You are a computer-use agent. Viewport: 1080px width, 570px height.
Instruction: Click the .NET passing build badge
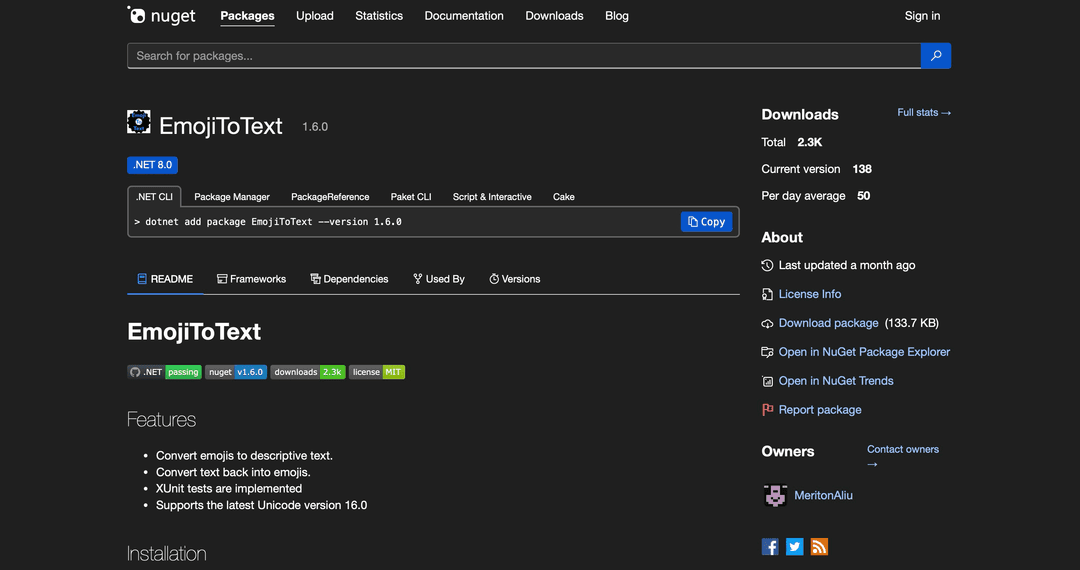pos(165,372)
